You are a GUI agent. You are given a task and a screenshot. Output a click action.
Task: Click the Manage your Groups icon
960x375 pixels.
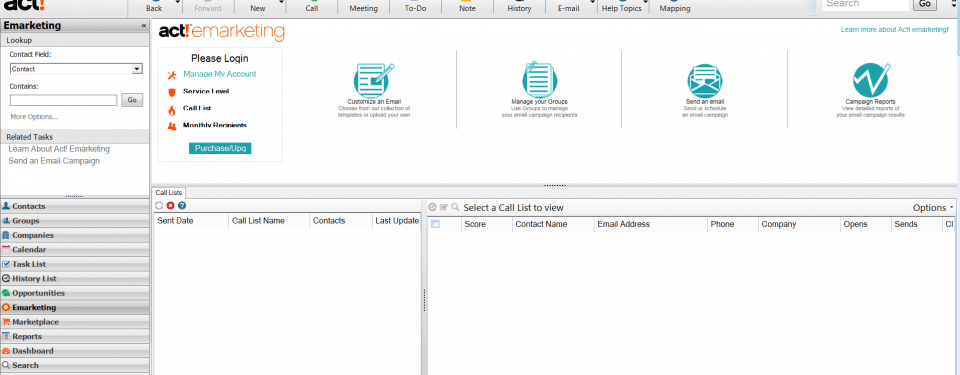point(539,80)
